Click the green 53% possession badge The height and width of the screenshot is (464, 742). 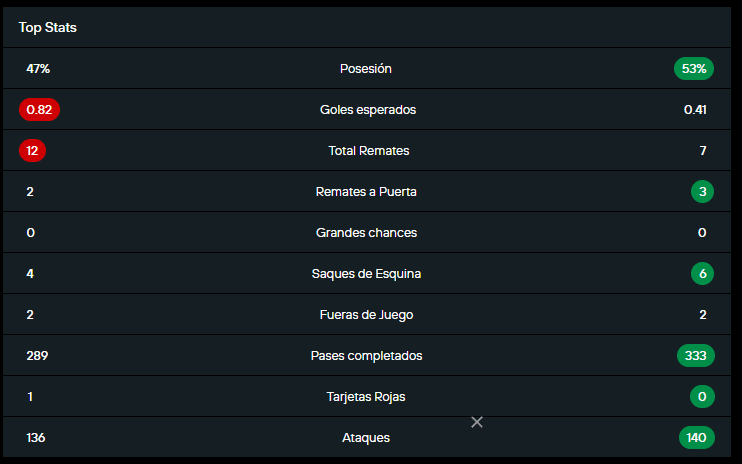(694, 69)
